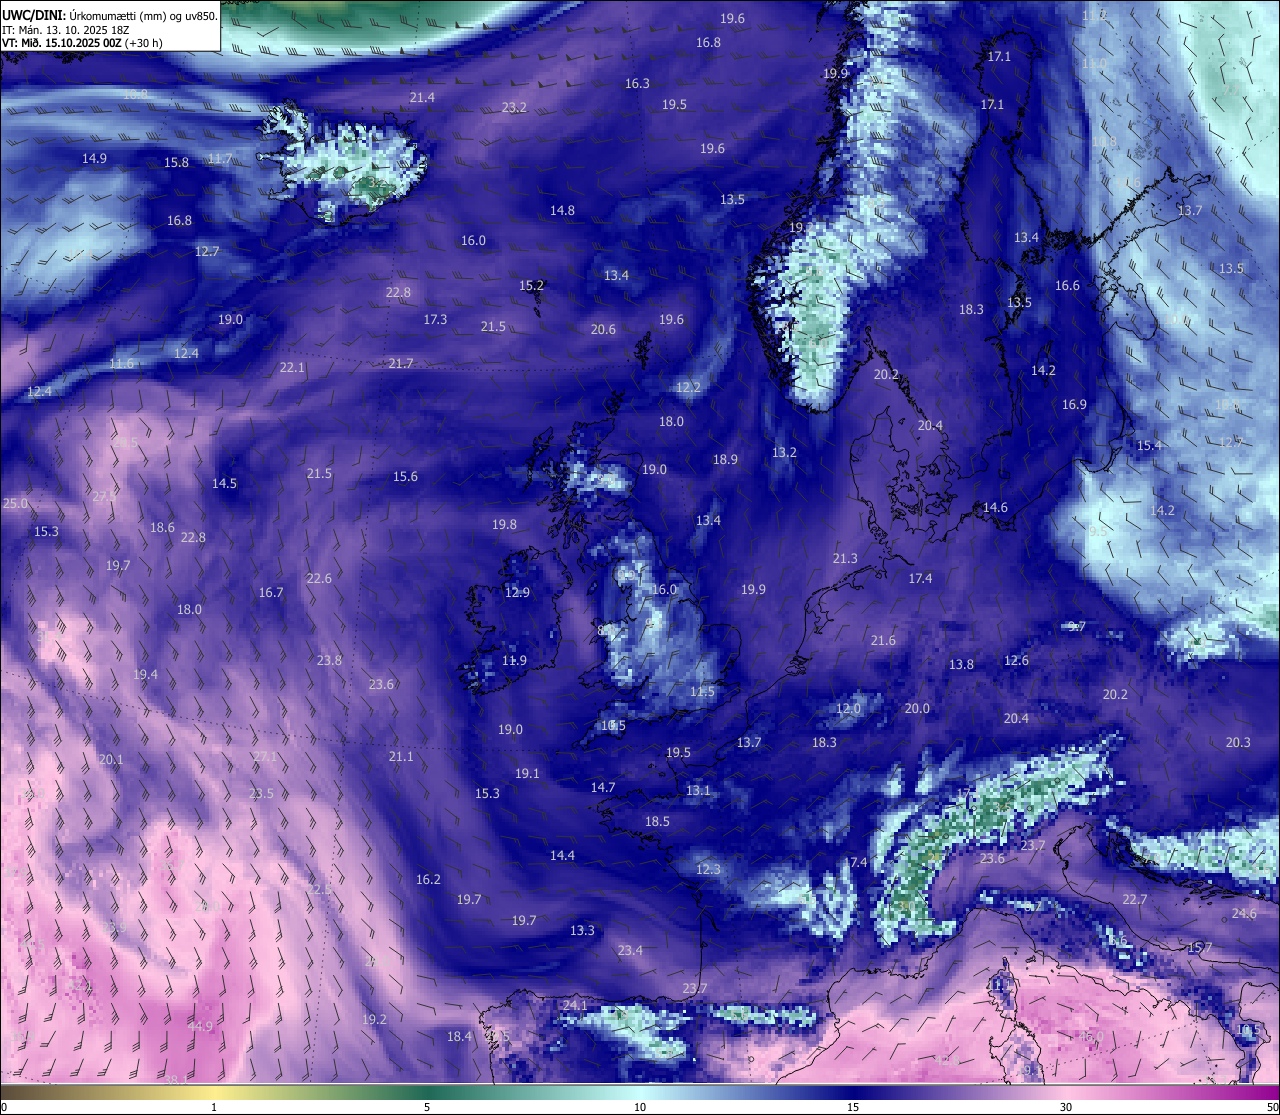Select the 16.6 value over the Baltic
This screenshot has width=1280, height=1115.
[1067, 285]
